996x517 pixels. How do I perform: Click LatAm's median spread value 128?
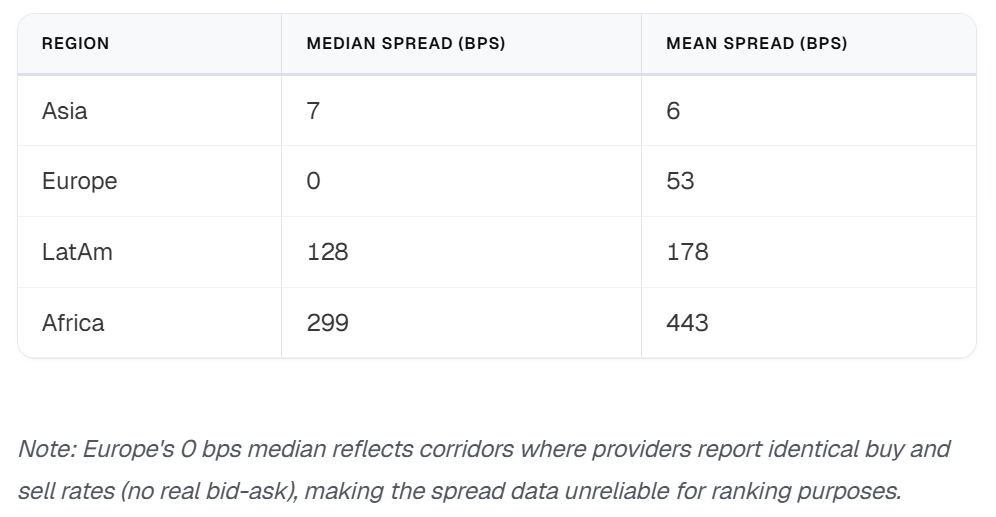click(x=327, y=252)
